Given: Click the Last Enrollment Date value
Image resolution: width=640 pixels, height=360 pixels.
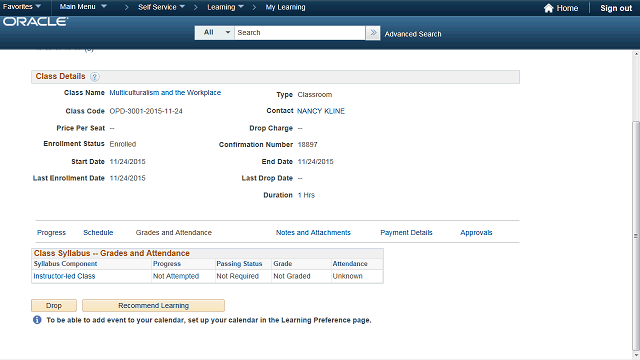Looking at the screenshot, I should [x=127, y=178].
